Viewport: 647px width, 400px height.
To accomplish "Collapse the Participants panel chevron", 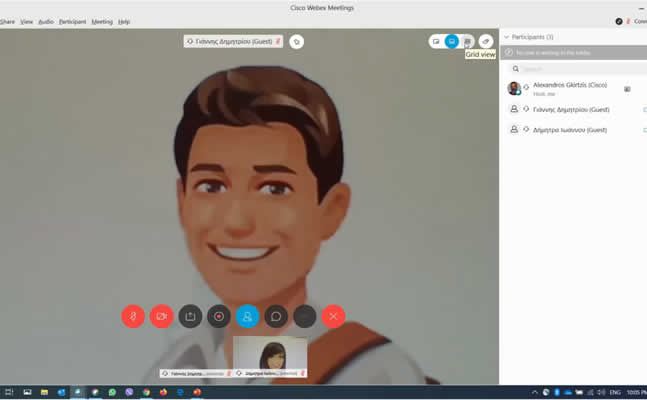I will pyautogui.click(x=506, y=37).
